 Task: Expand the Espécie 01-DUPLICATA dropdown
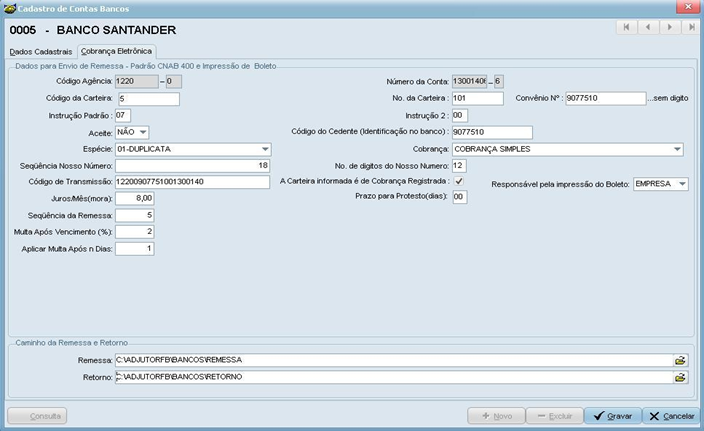tap(265, 149)
